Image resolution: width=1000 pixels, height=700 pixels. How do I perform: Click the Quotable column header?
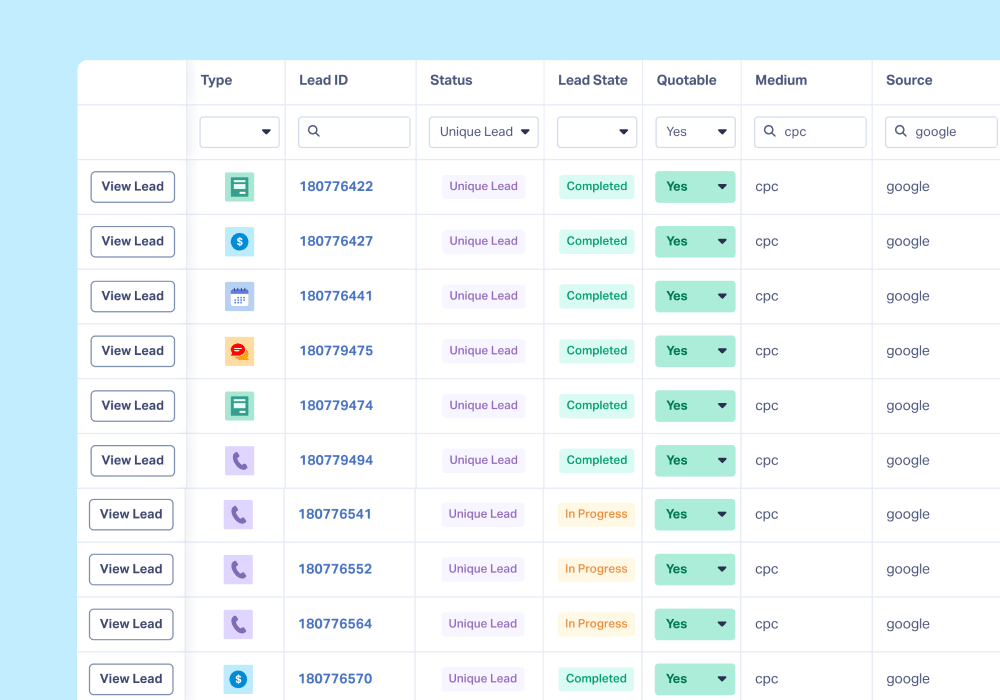[x=686, y=80]
